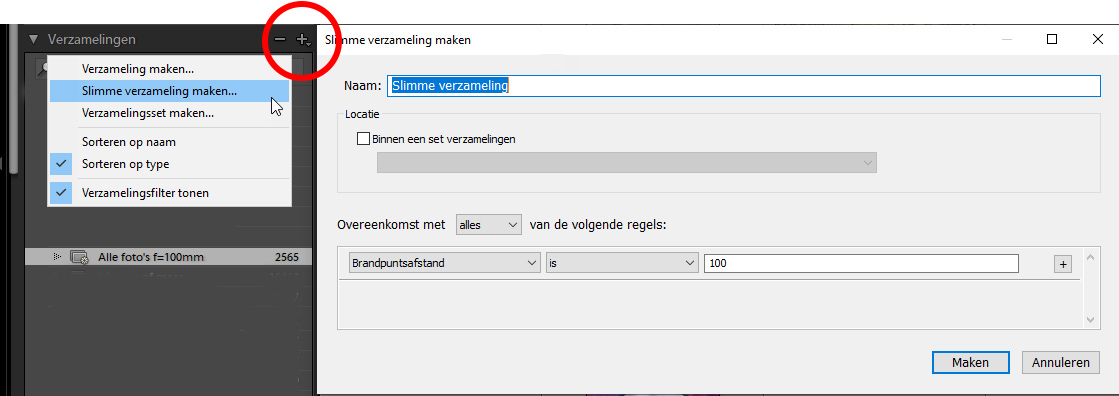Add a rule with the plus button
Image resolution: width=1119 pixels, height=396 pixels.
tap(1063, 264)
